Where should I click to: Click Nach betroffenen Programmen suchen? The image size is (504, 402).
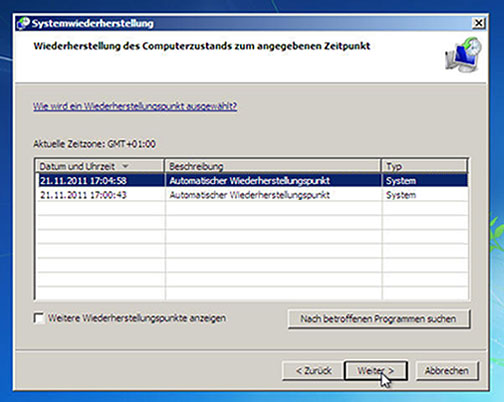[379, 319]
